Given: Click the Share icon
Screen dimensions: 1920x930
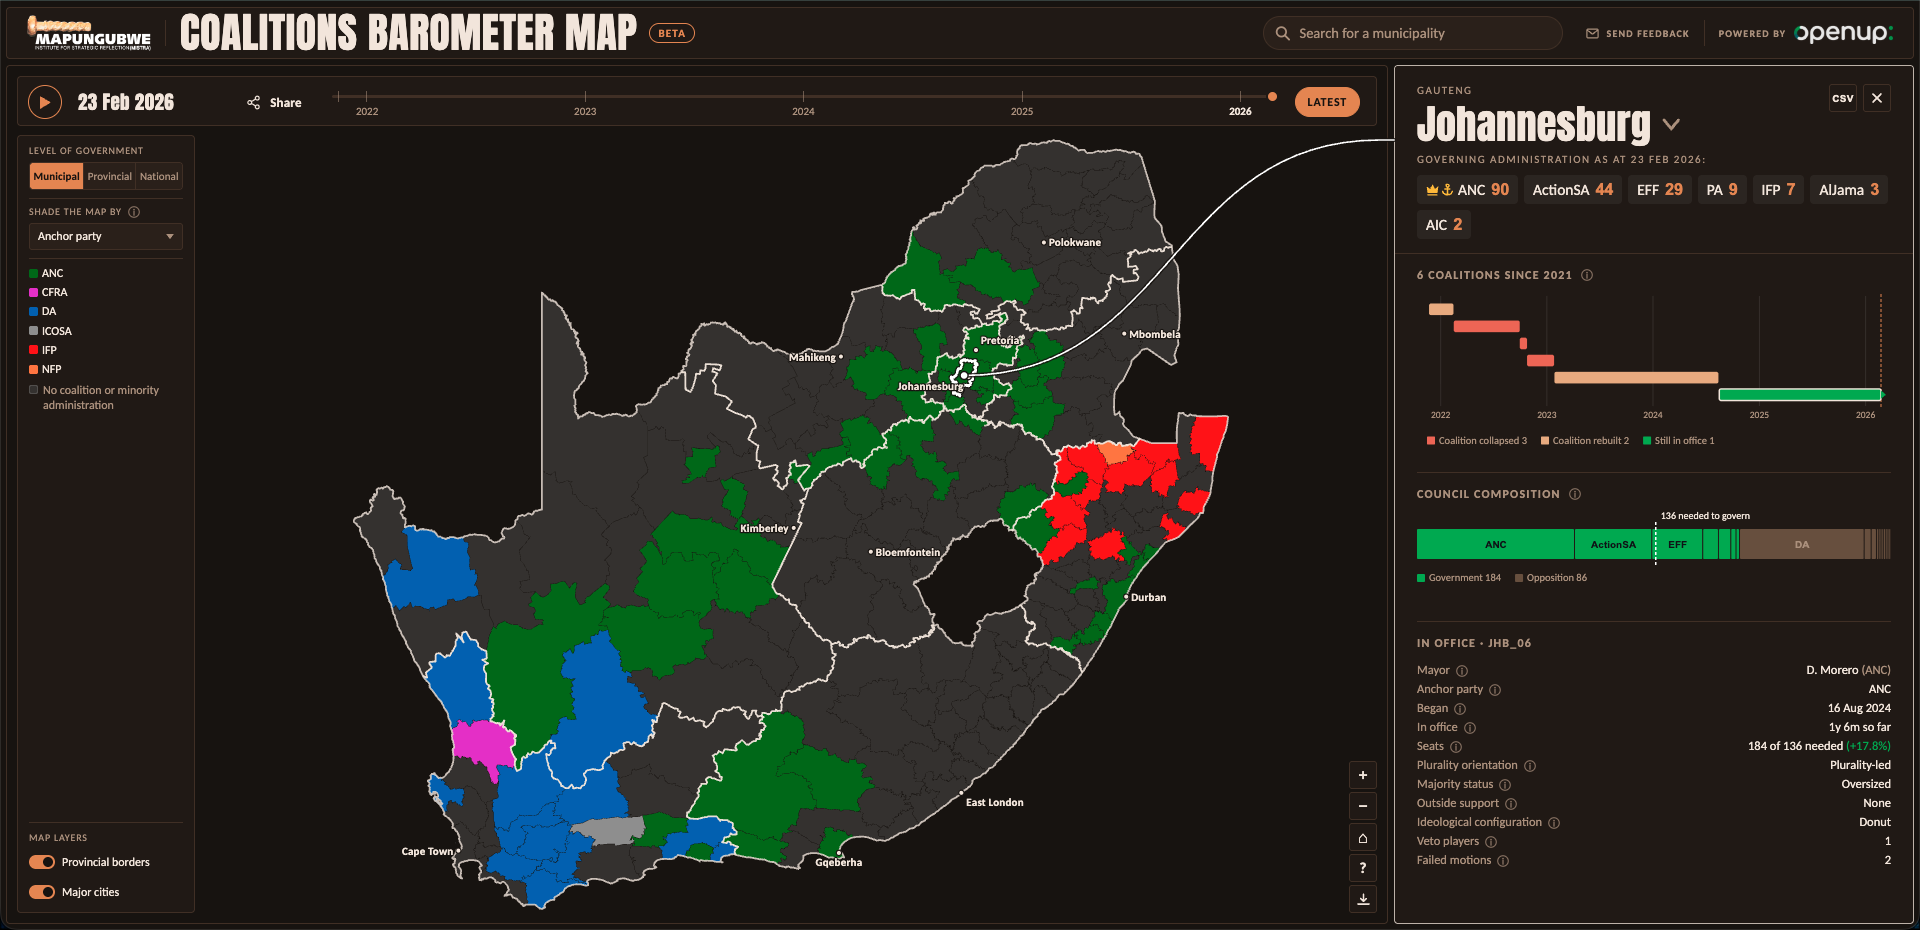Looking at the screenshot, I should pyautogui.click(x=254, y=103).
